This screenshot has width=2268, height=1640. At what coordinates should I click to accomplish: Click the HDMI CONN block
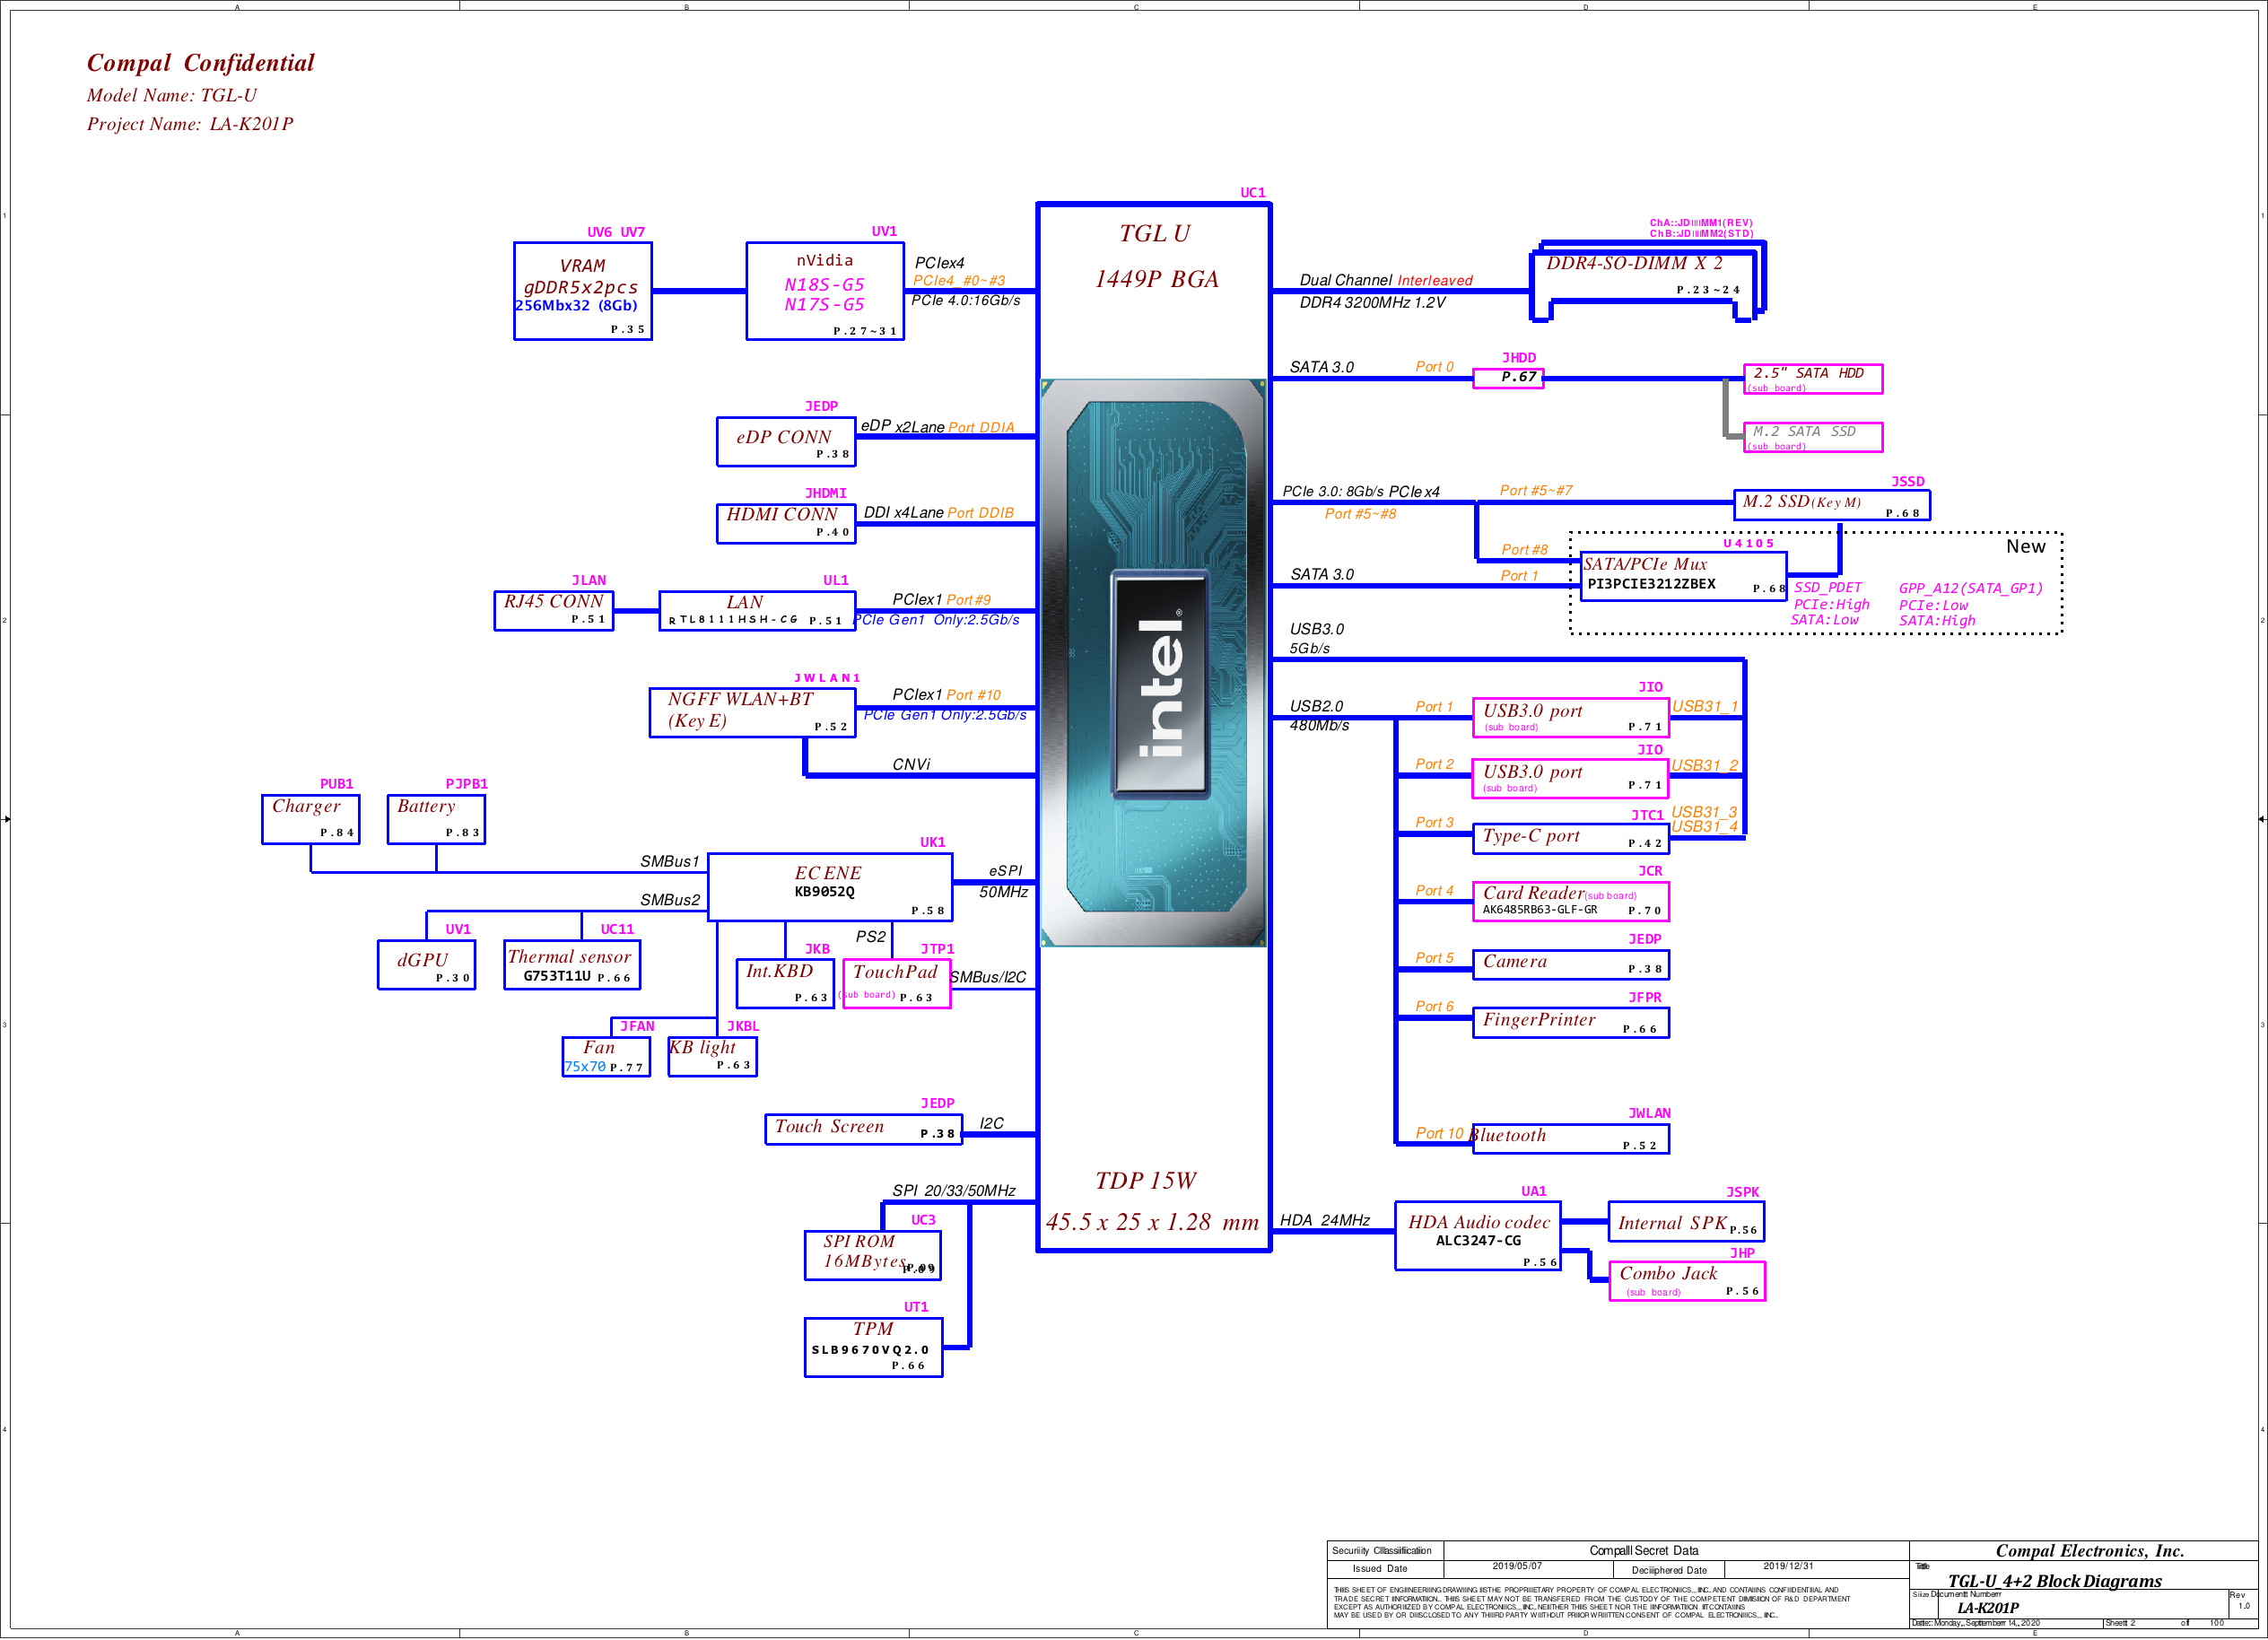pyautogui.click(x=785, y=523)
